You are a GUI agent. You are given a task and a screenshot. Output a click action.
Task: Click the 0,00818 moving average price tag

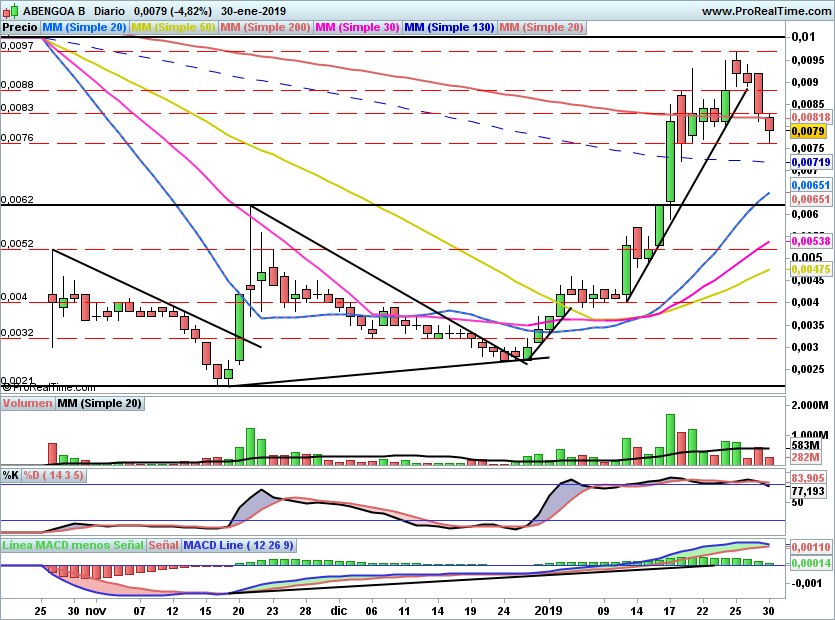[808, 117]
